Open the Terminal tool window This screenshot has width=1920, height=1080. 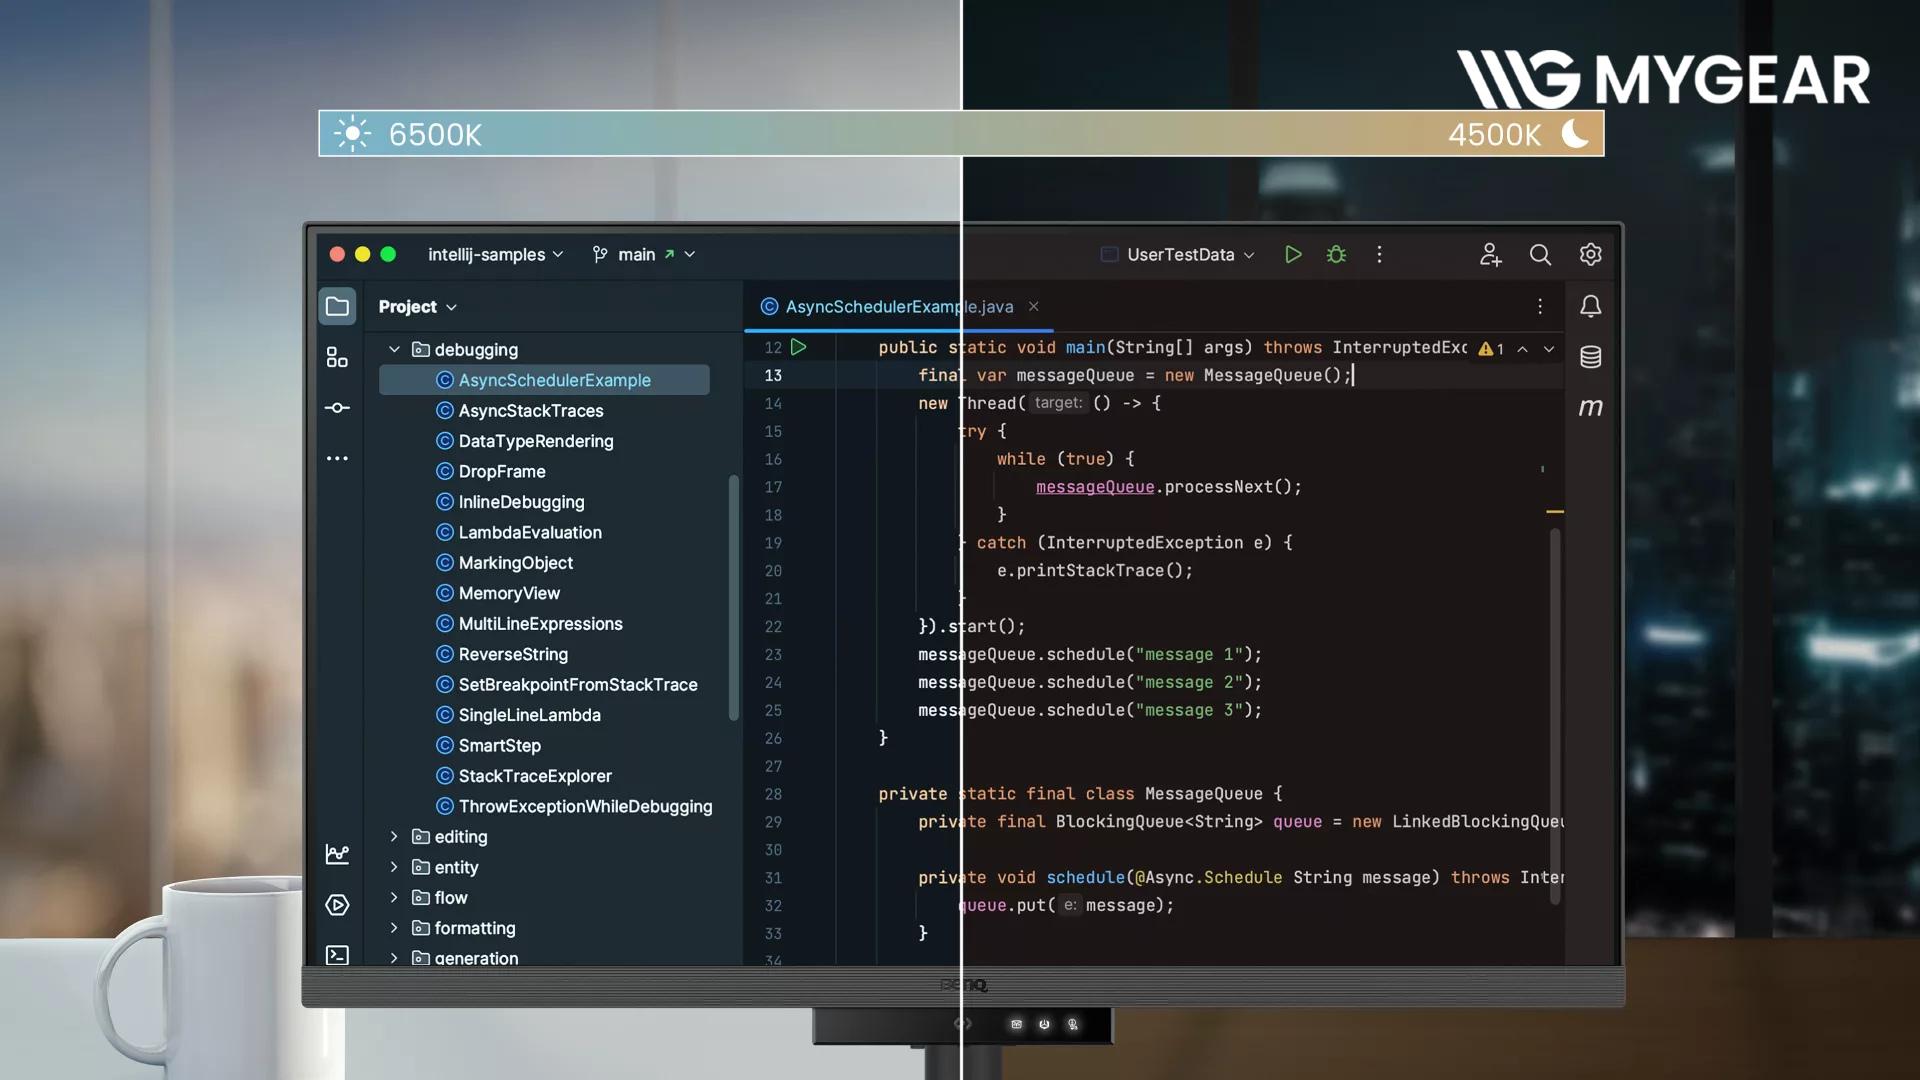[x=337, y=955]
